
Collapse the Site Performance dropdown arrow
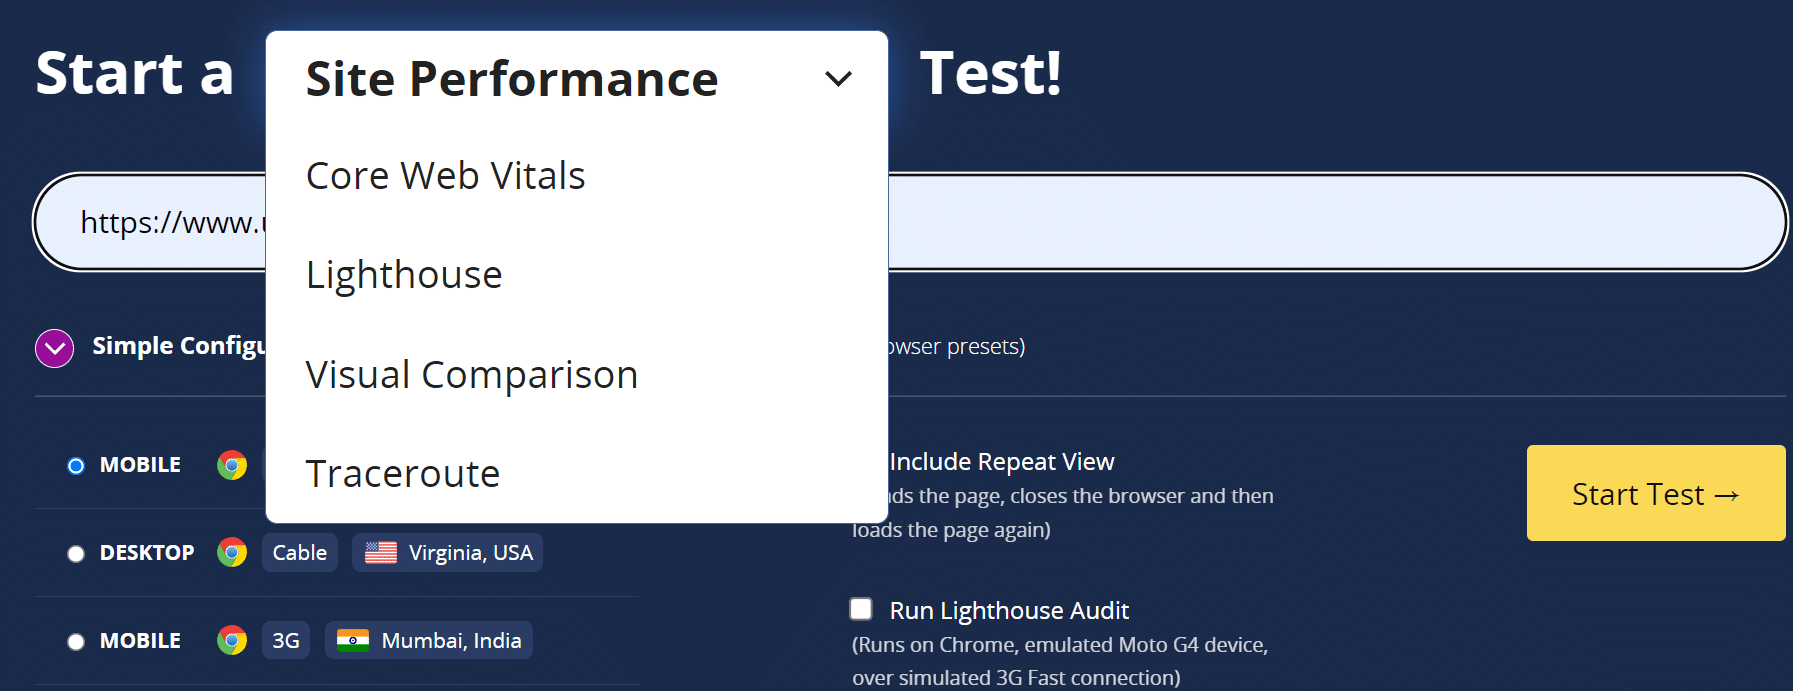(838, 78)
